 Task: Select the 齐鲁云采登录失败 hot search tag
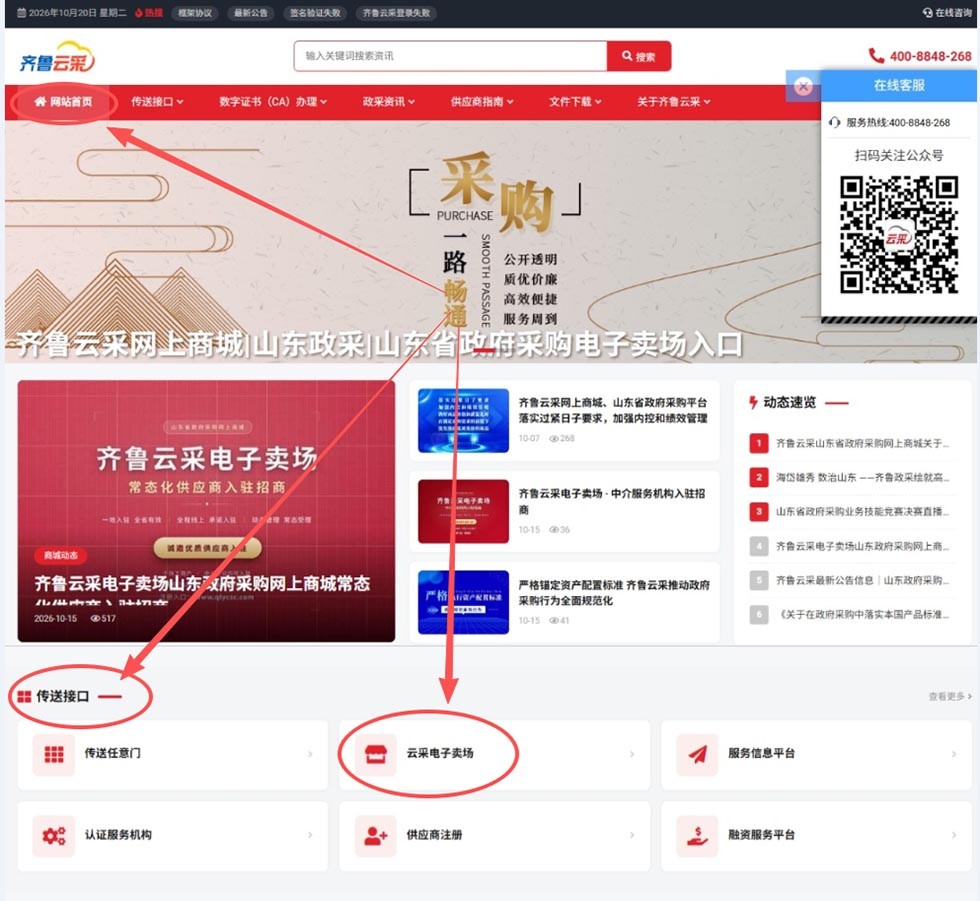point(396,12)
